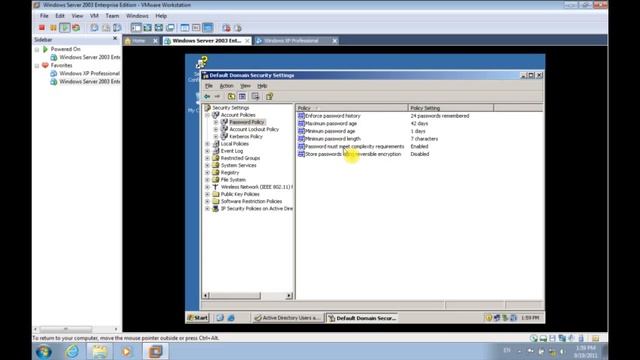This screenshot has width=640, height=360.
Task: Expand the Local Policies node
Action: [207, 144]
